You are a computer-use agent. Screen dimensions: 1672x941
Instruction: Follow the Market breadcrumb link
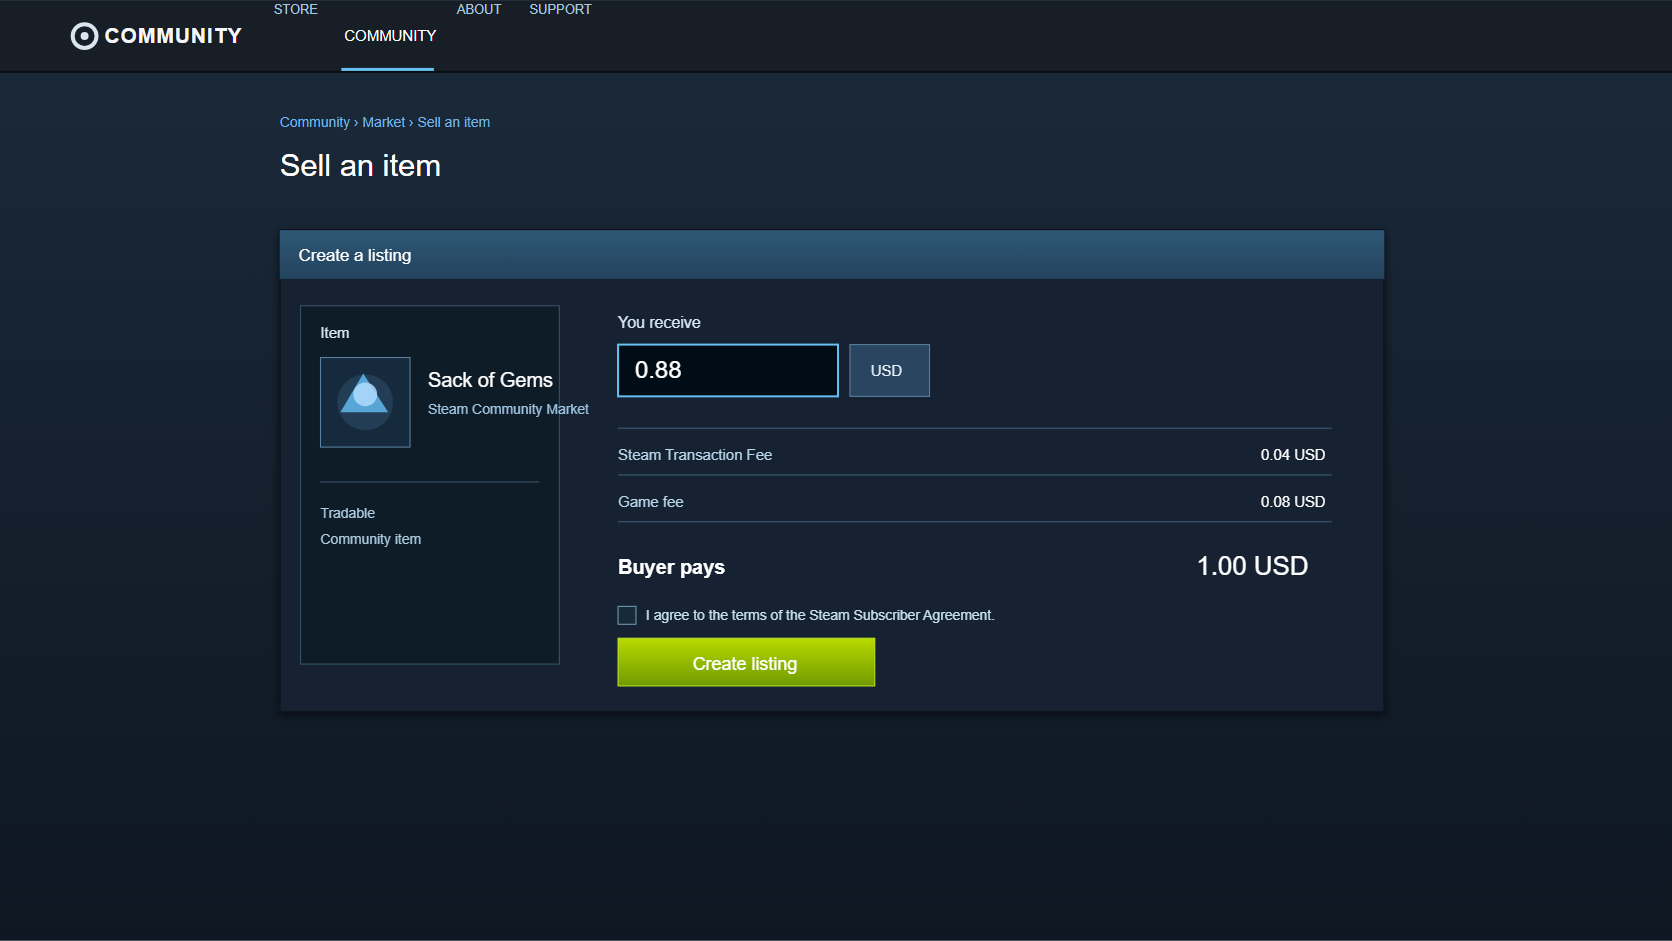tap(384, 122)
